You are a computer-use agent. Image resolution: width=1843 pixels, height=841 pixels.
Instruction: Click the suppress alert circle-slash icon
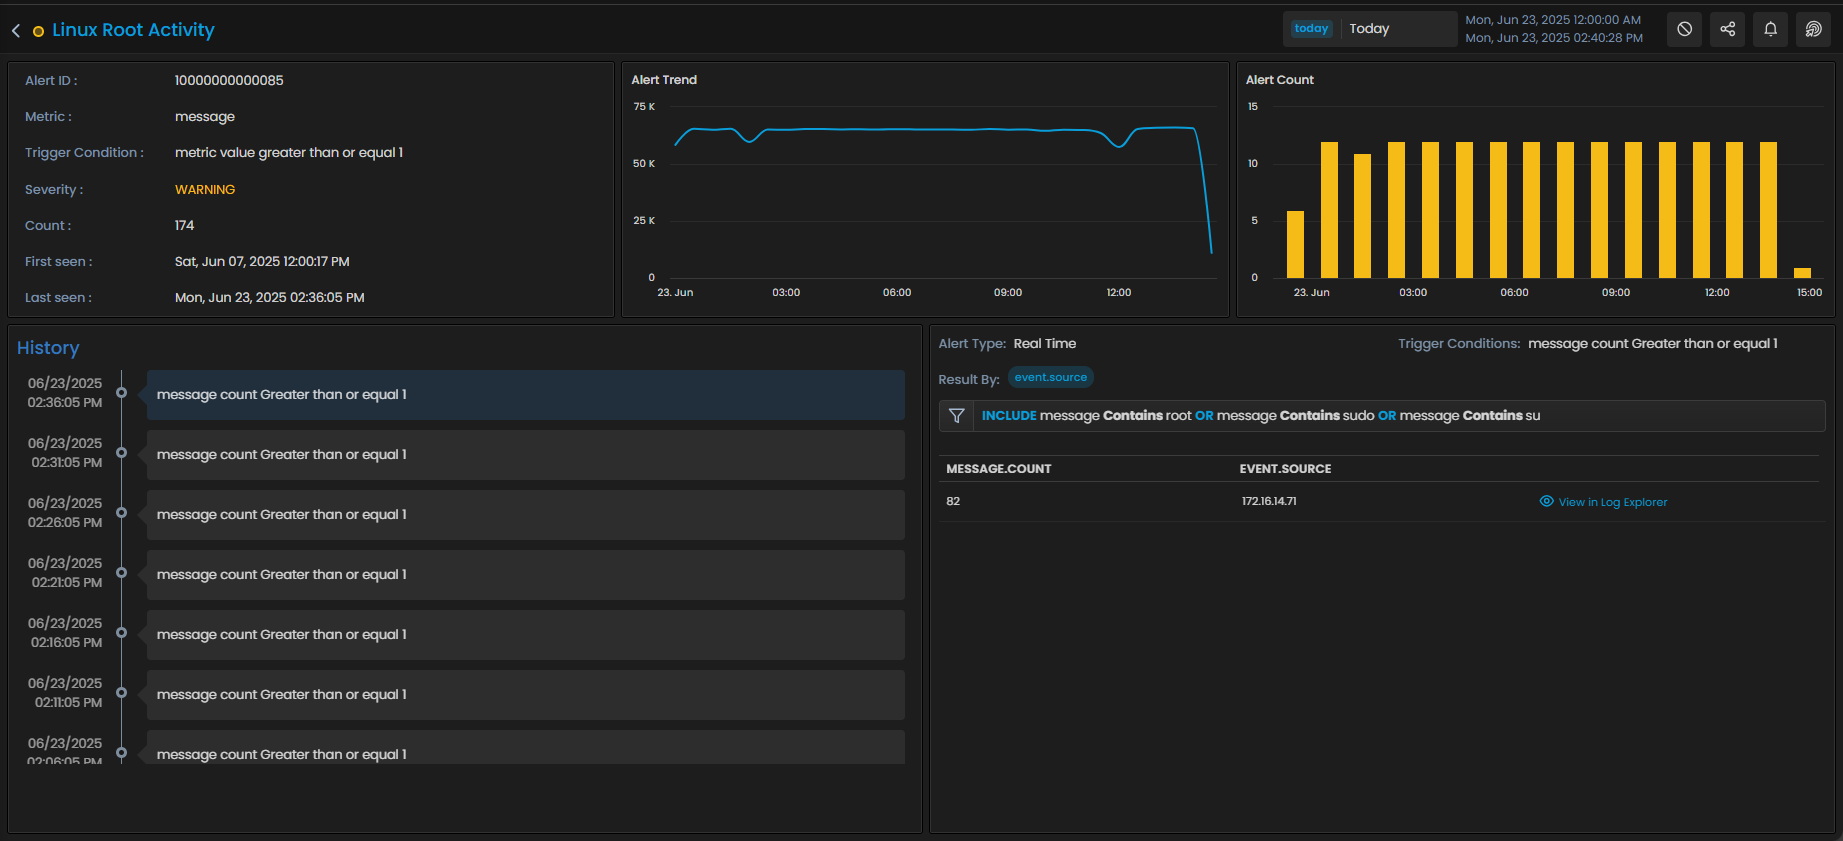(1685, 29)
